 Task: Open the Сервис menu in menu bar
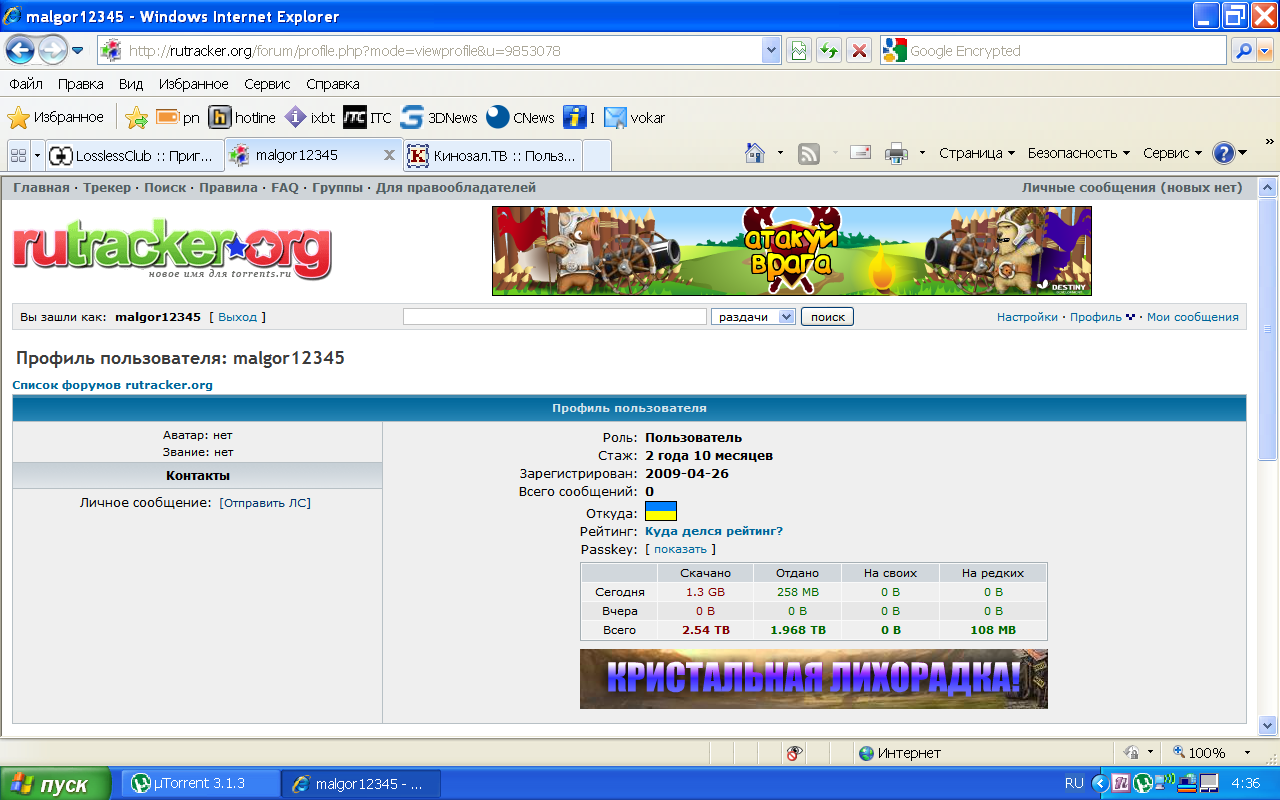tap(267, 84)
